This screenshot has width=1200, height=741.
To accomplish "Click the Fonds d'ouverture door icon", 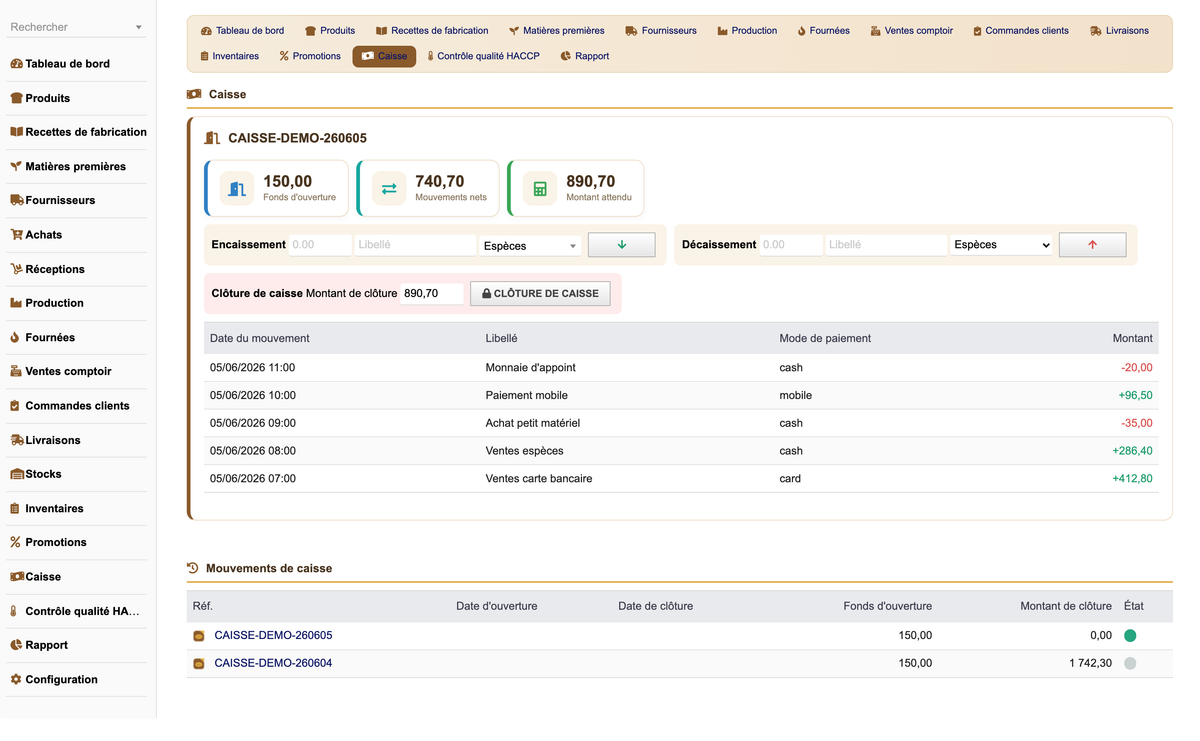I will [237, 189].
